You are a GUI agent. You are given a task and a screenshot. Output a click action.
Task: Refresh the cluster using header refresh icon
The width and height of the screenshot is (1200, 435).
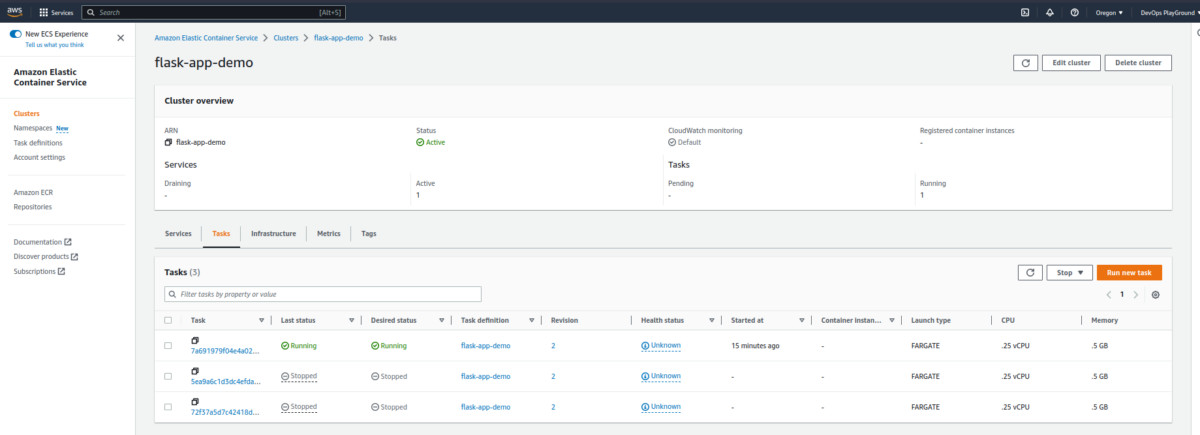coord(1024,62)
